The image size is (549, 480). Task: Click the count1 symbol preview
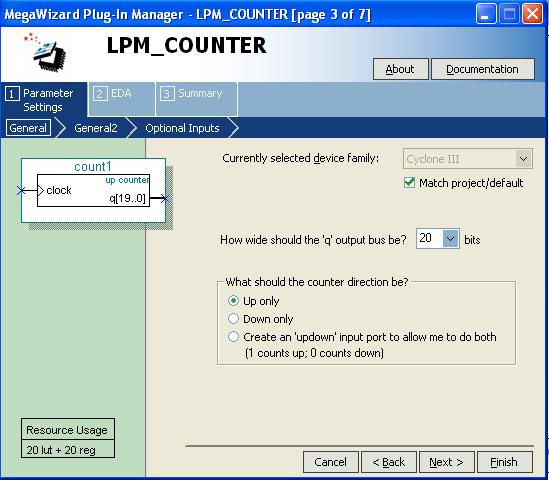pos(93,190)
